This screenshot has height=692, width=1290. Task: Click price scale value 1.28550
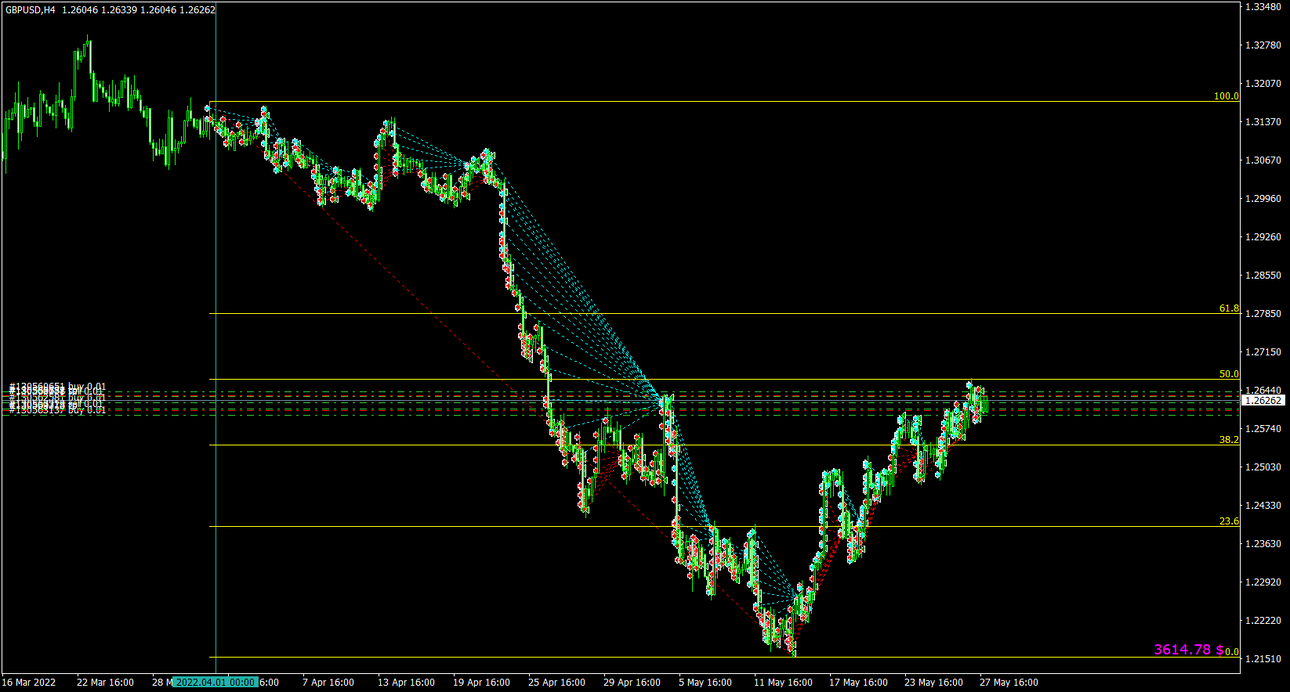click(x=1264, y=275)
